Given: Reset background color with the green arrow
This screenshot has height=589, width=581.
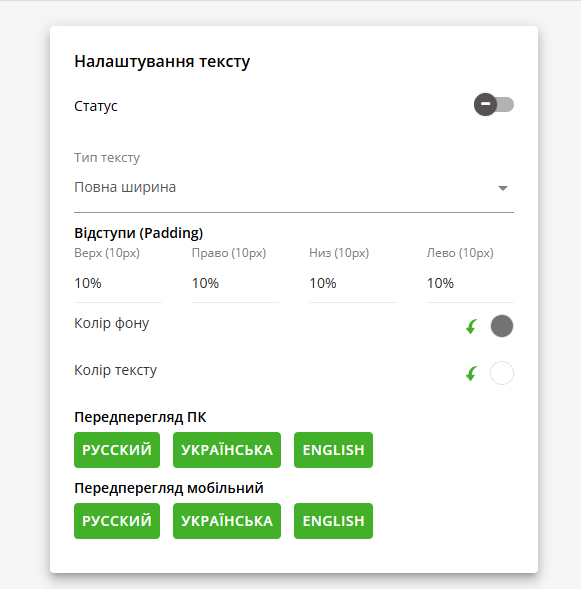Looking at the screenshot, I should 471,326.
